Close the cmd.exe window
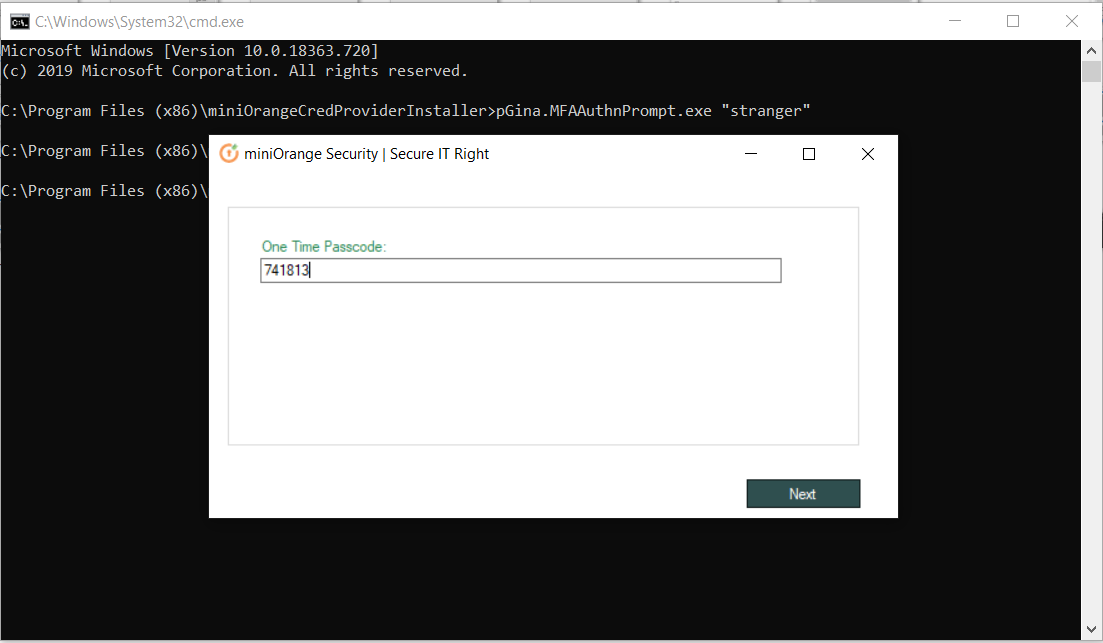 1071,21
